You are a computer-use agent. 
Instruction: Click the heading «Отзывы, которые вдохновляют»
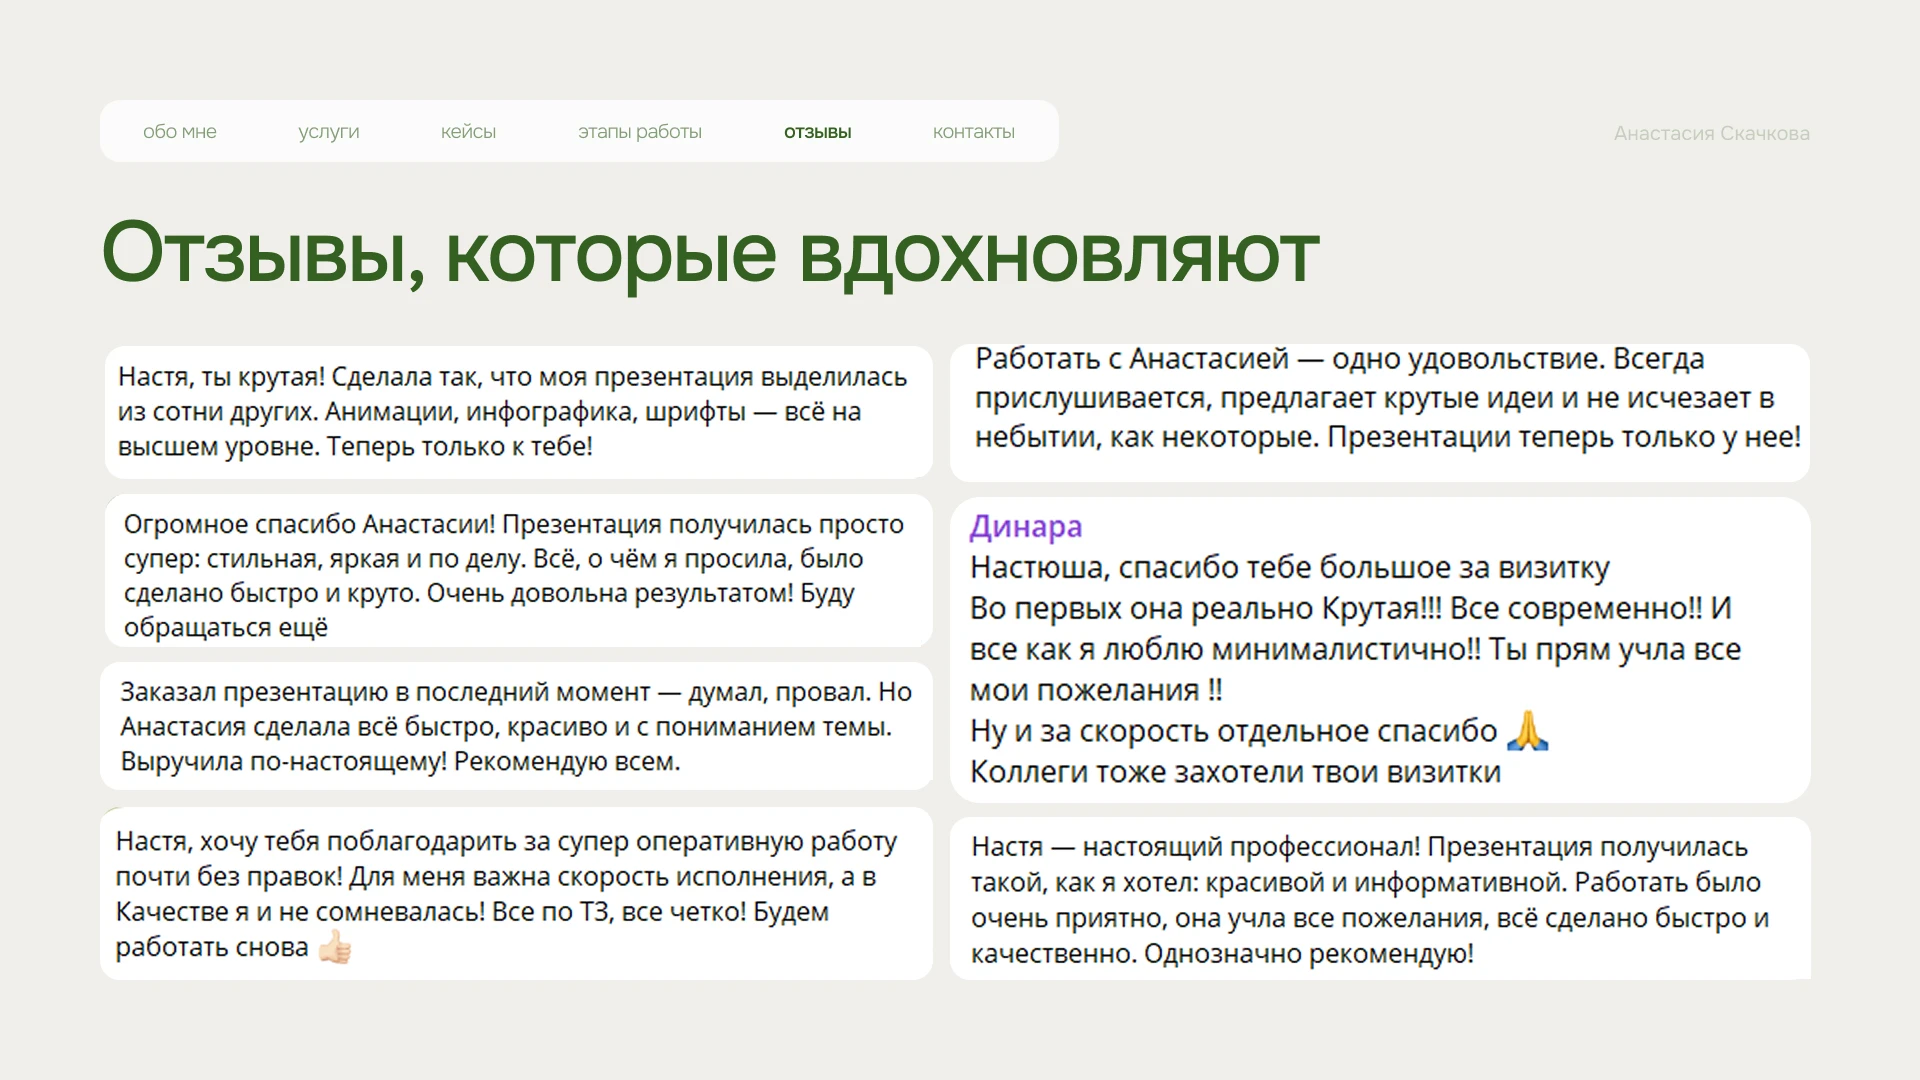[x=710, y=253]
